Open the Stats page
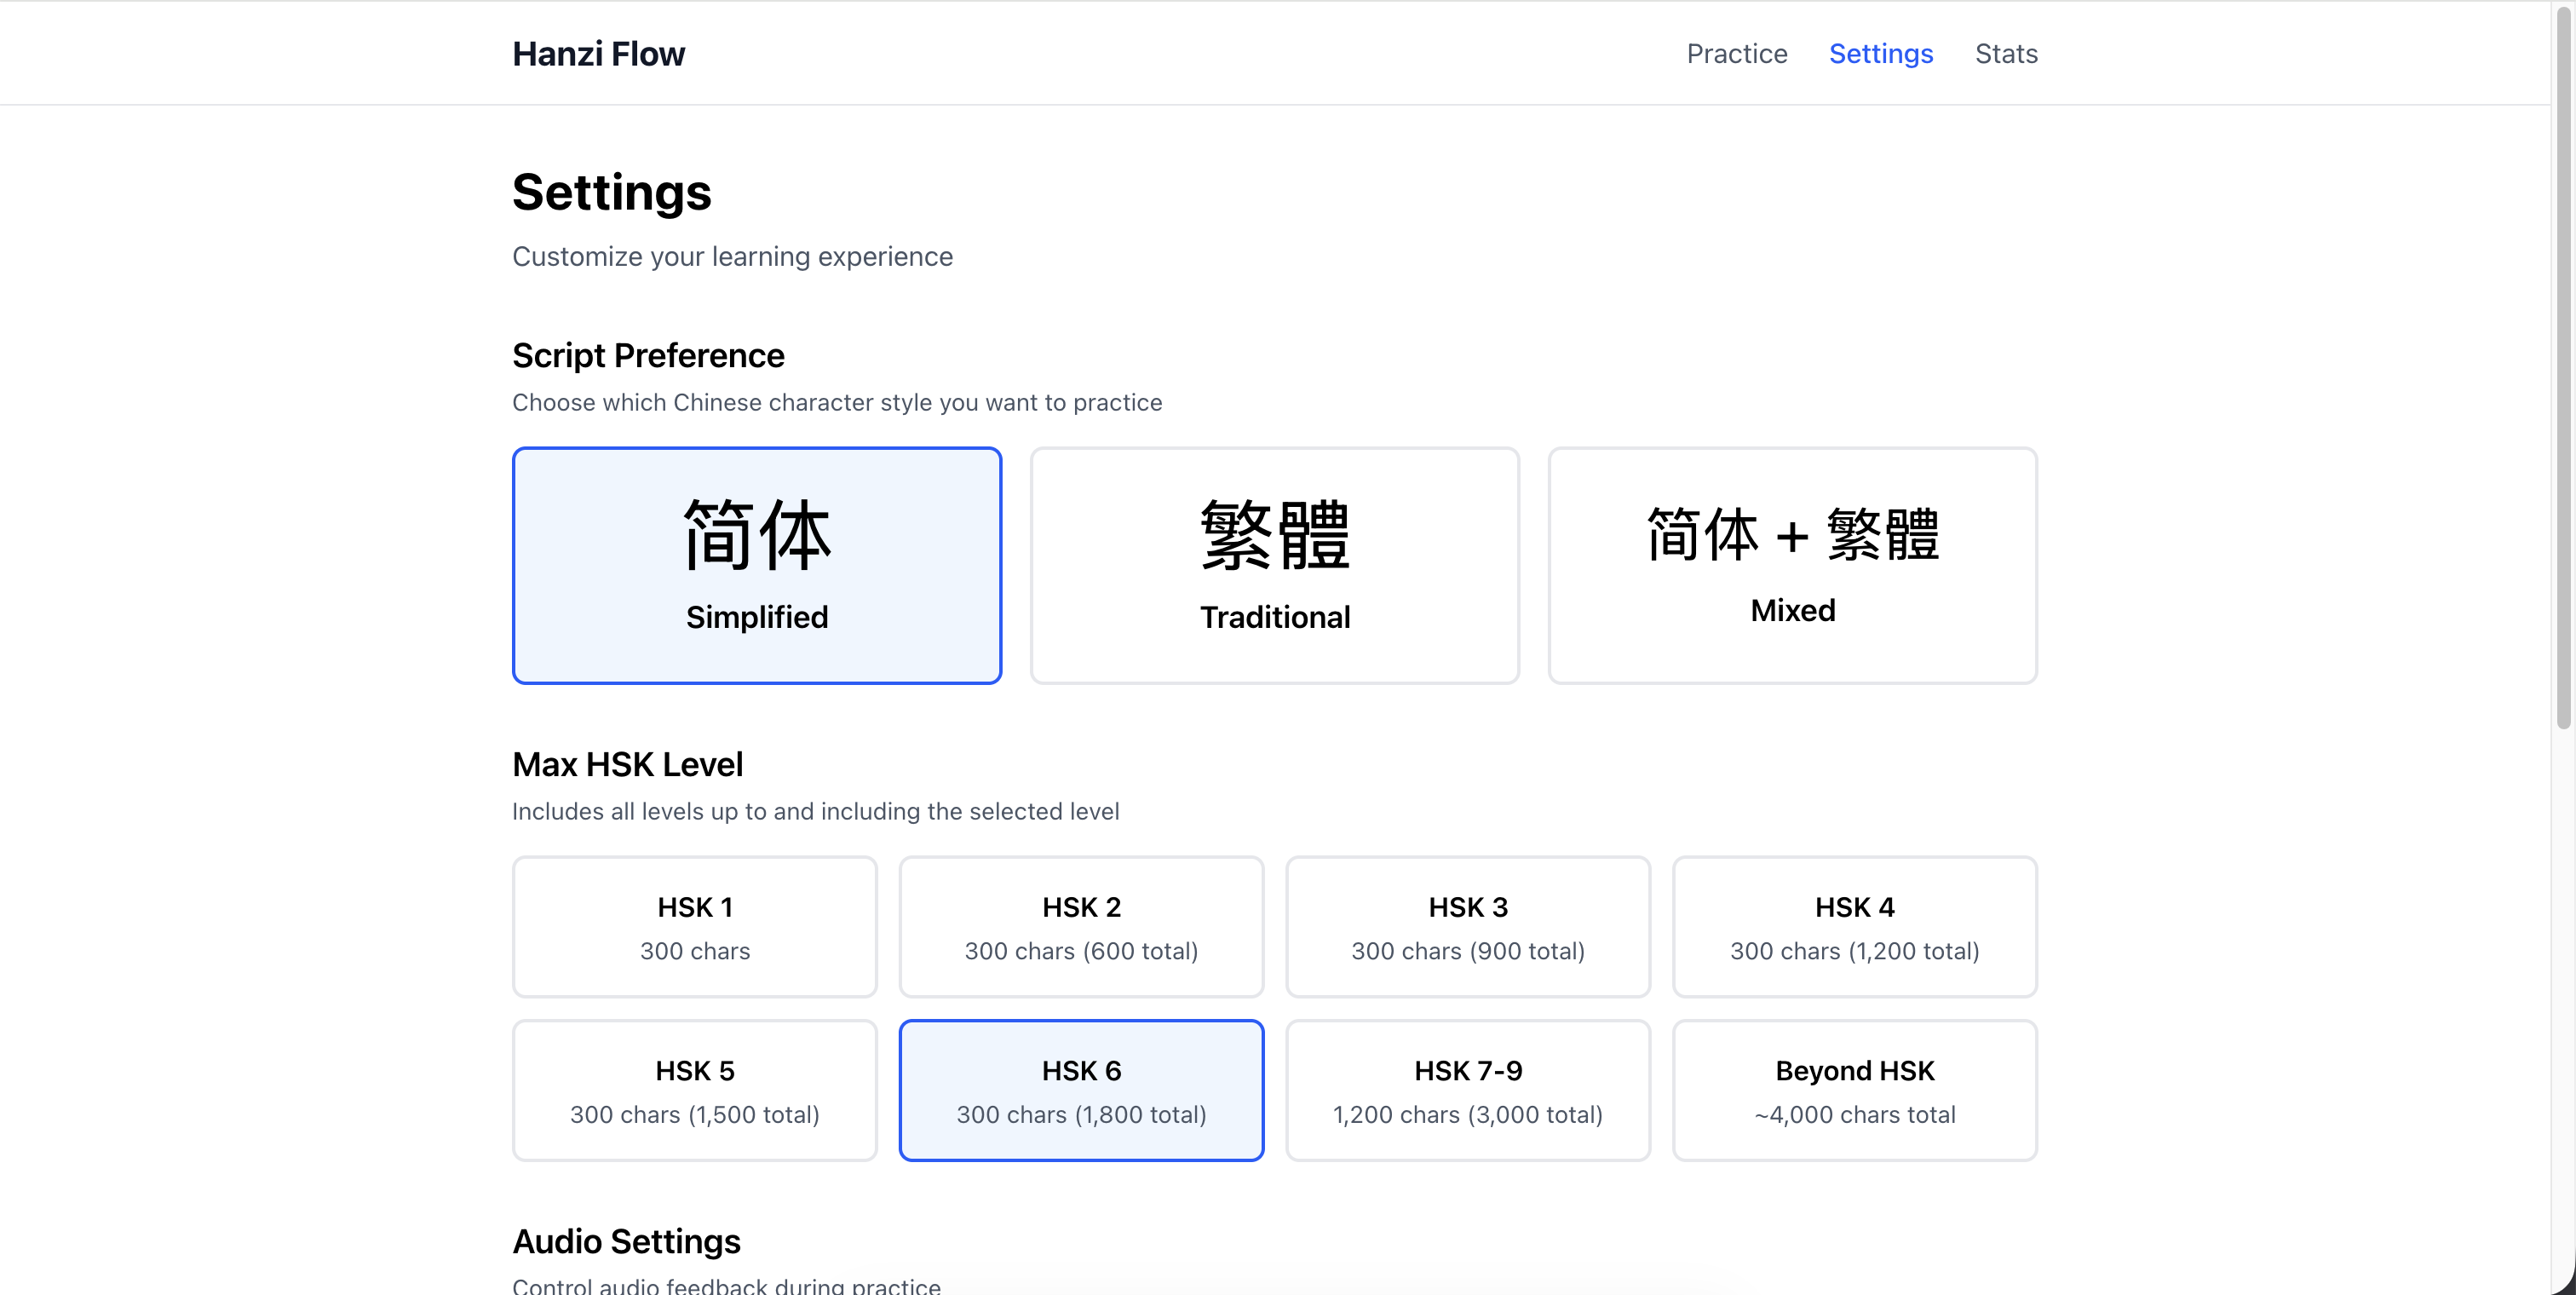 (2006, 53)
